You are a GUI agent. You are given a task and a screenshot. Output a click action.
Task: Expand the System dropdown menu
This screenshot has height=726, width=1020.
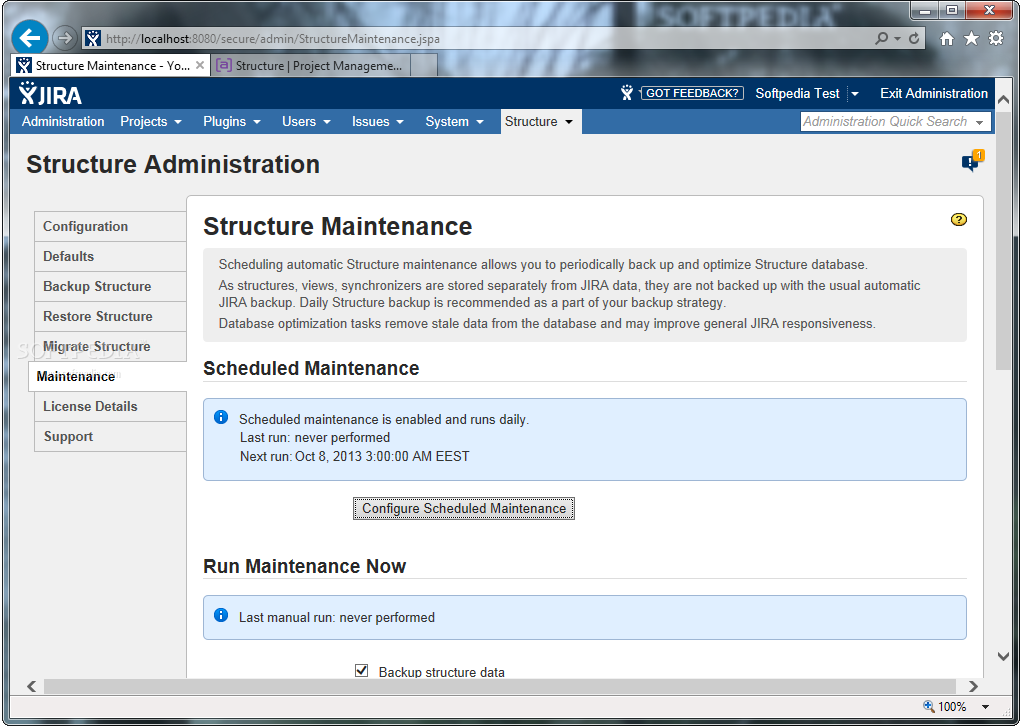click(455, 122)
